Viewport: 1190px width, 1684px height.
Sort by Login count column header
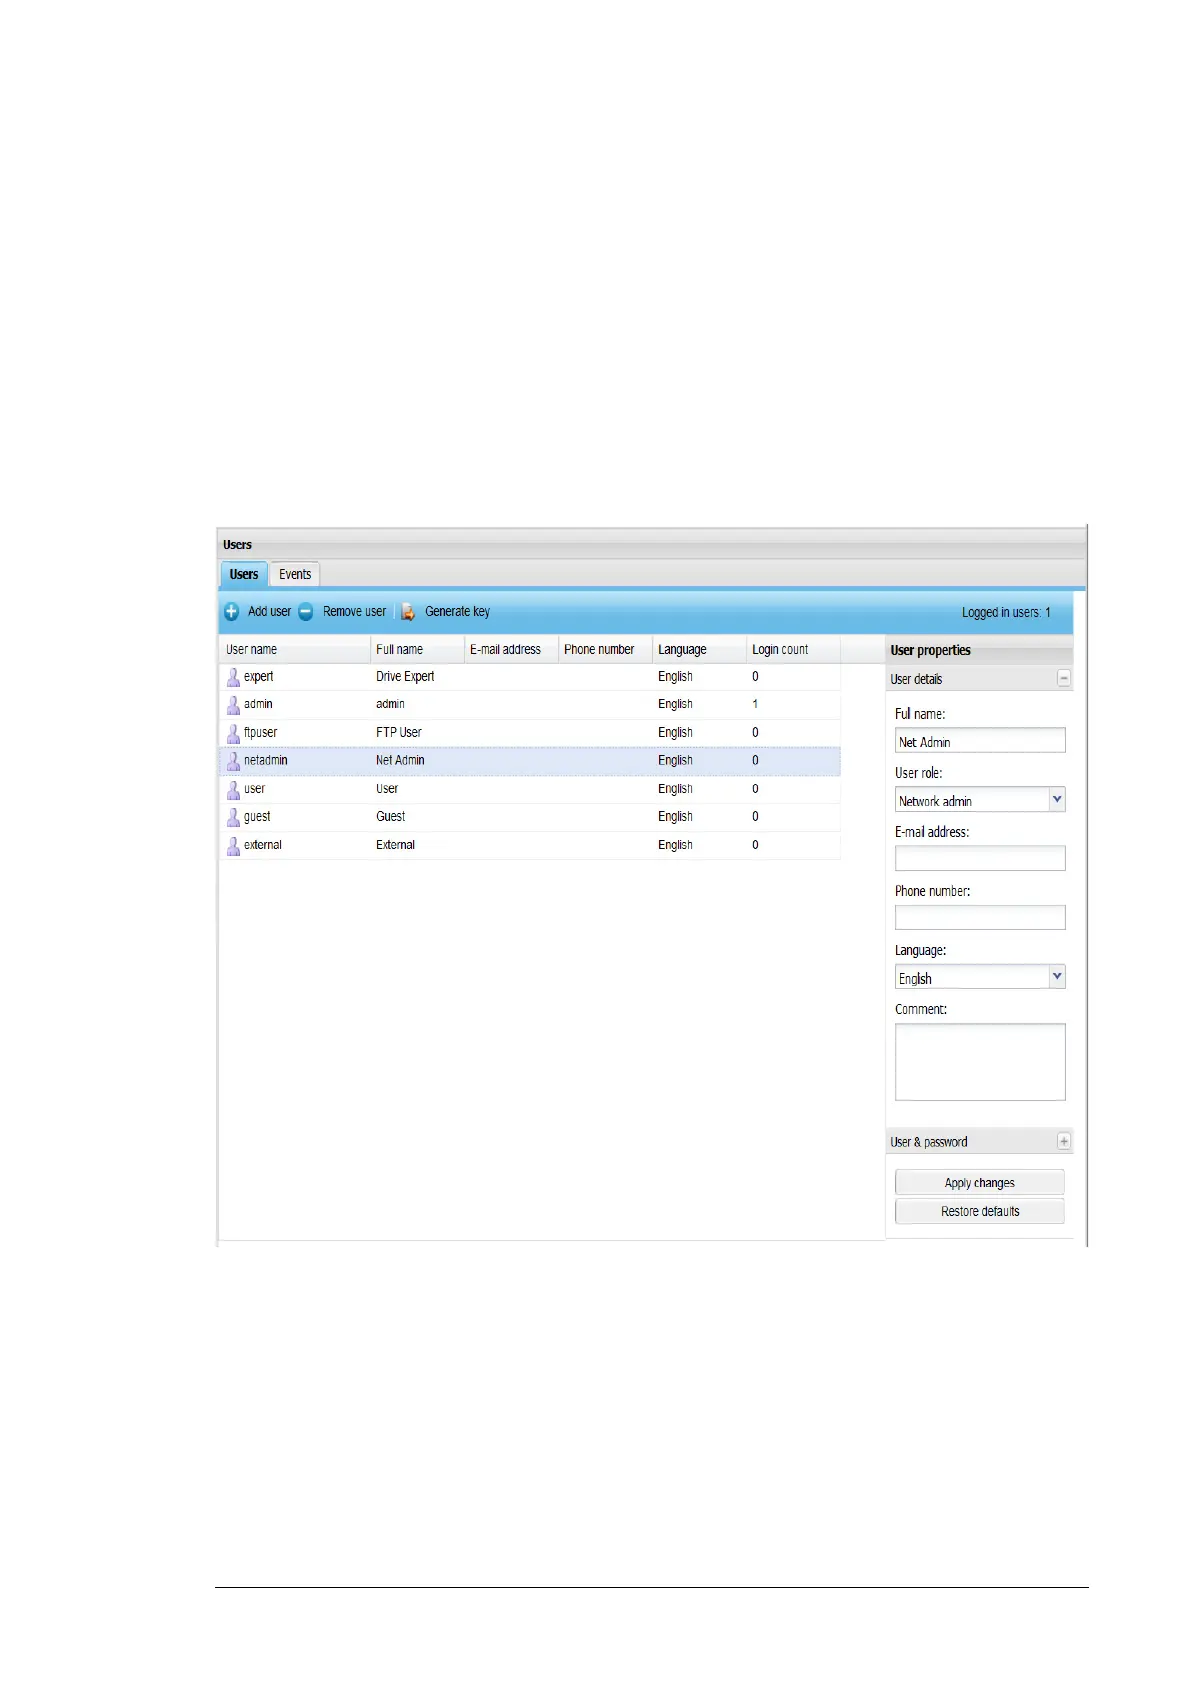(793, 649)
